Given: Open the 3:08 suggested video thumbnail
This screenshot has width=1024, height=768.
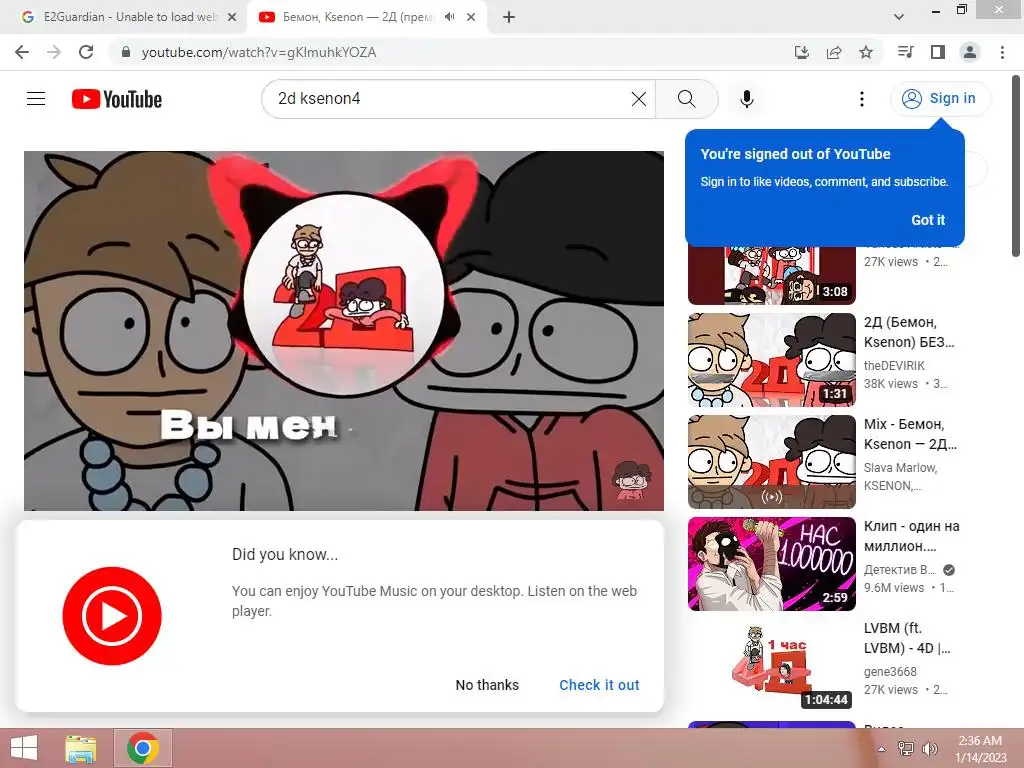Looking at the screenshot, I should click(x=771, y=276).
